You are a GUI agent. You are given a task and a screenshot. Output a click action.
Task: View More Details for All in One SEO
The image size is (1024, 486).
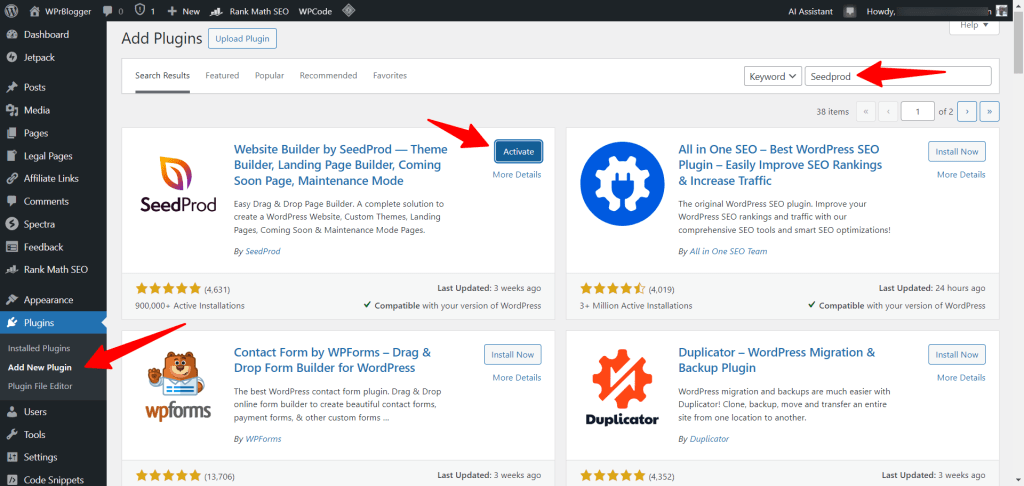(x=961, y=174)
